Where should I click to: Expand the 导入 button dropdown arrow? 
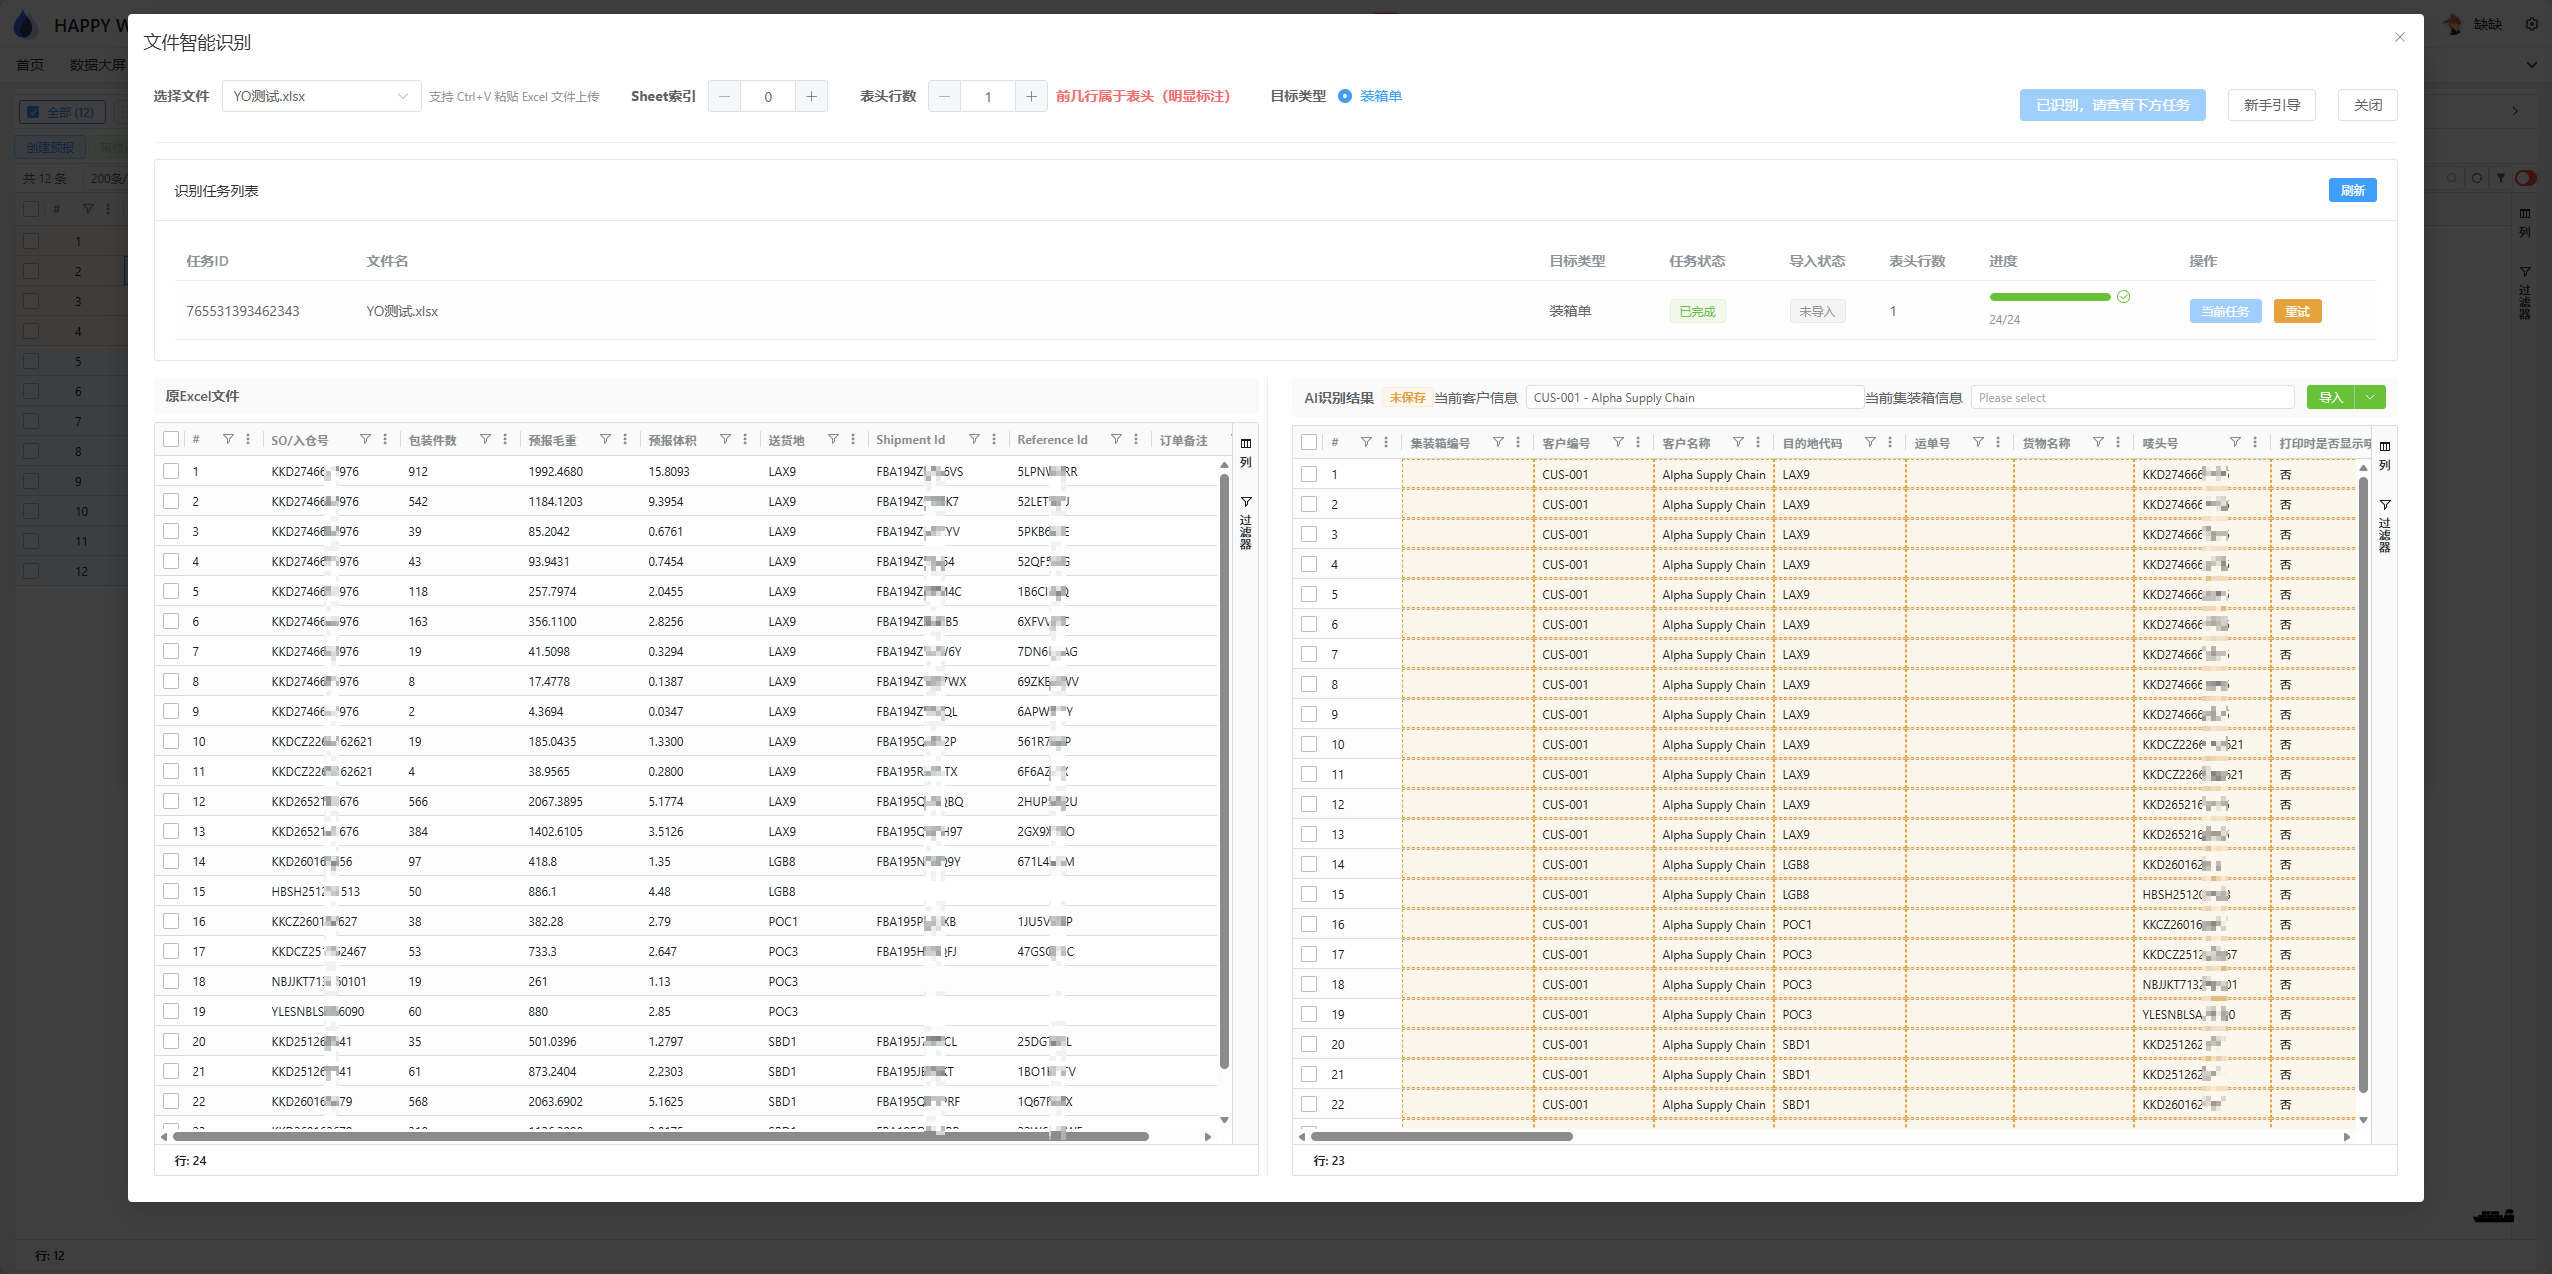tap(2370, 398)
